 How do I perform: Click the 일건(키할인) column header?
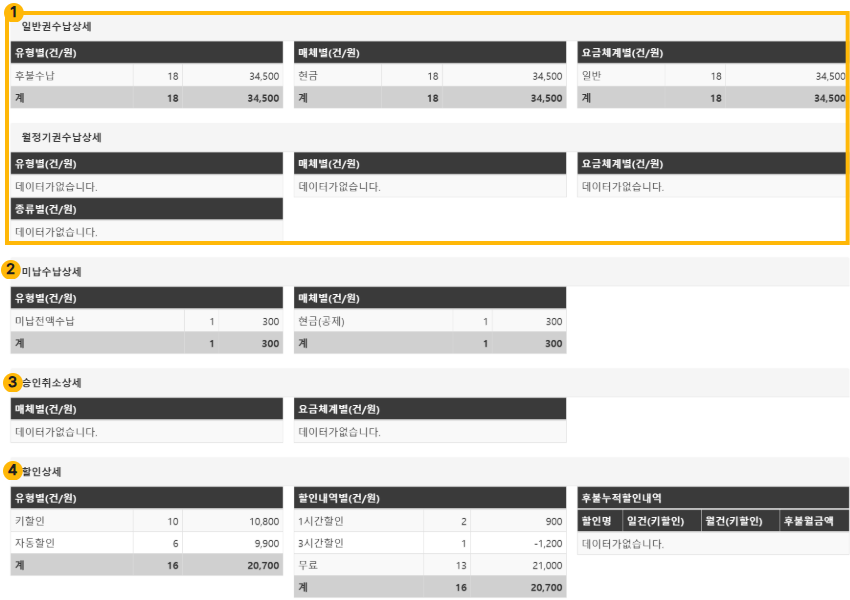coord(662,521)
